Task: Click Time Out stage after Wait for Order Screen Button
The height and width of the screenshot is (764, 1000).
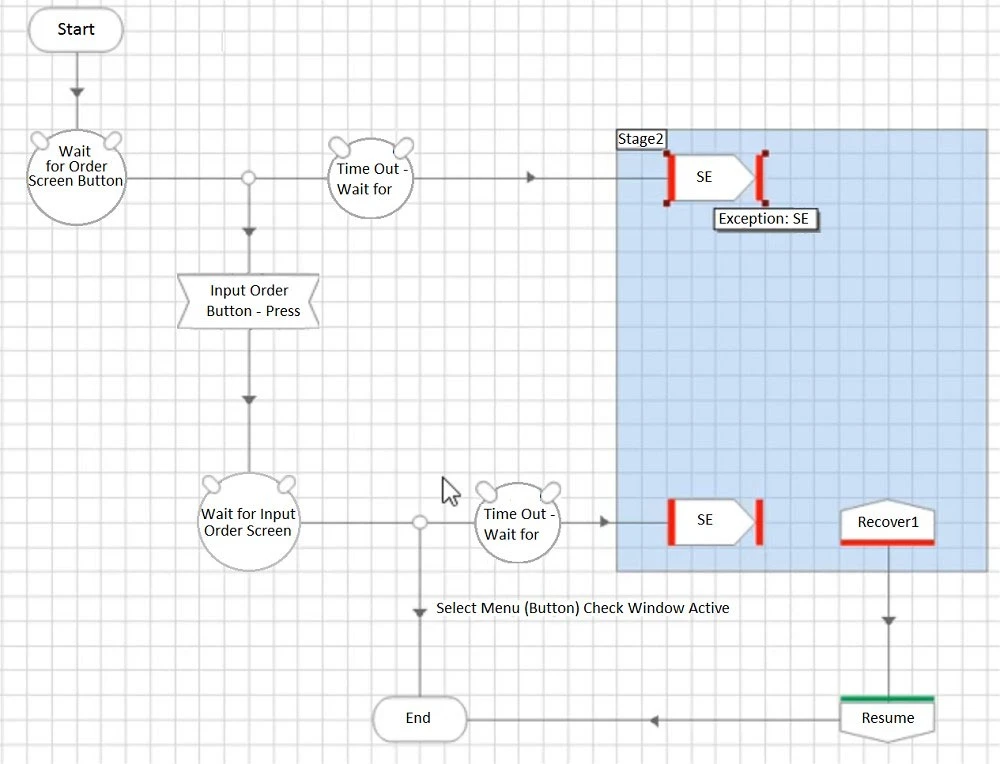Action: 371,178
